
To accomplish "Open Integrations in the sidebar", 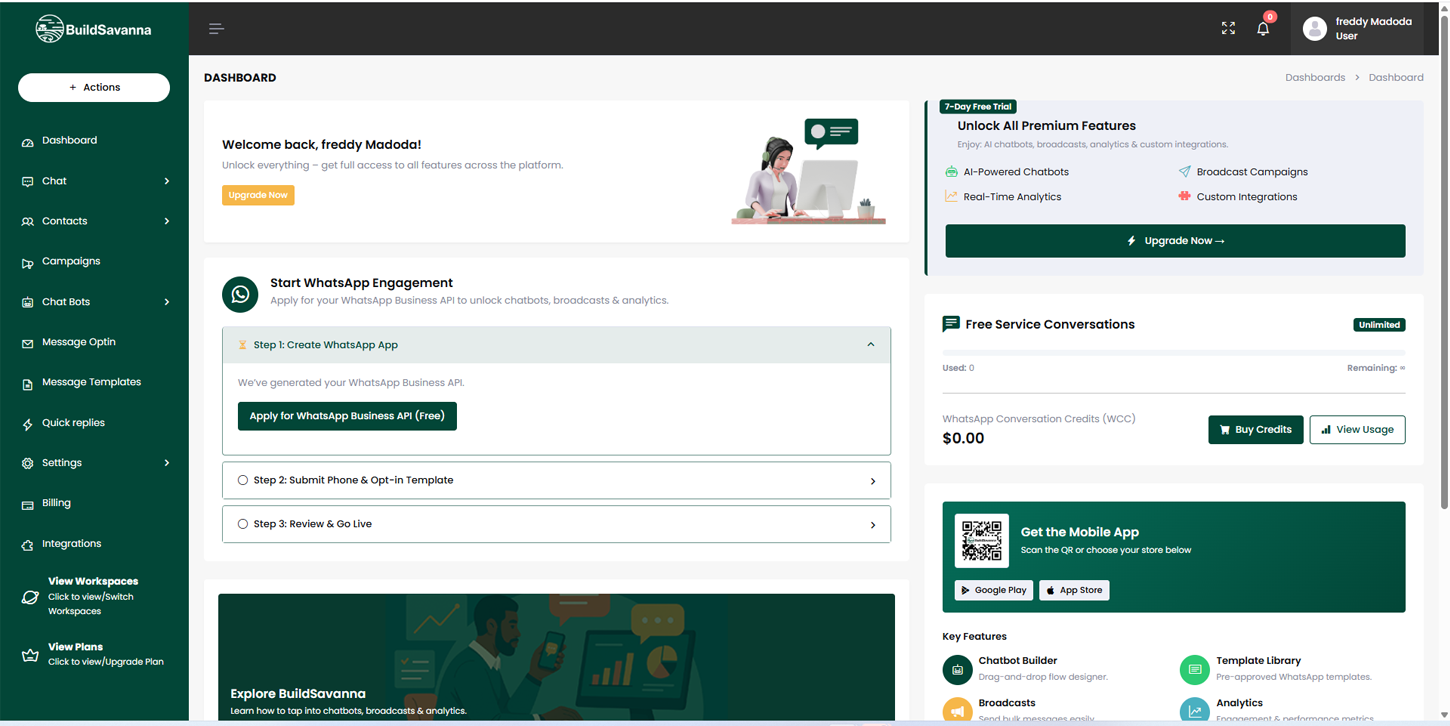I will point(71,544).
